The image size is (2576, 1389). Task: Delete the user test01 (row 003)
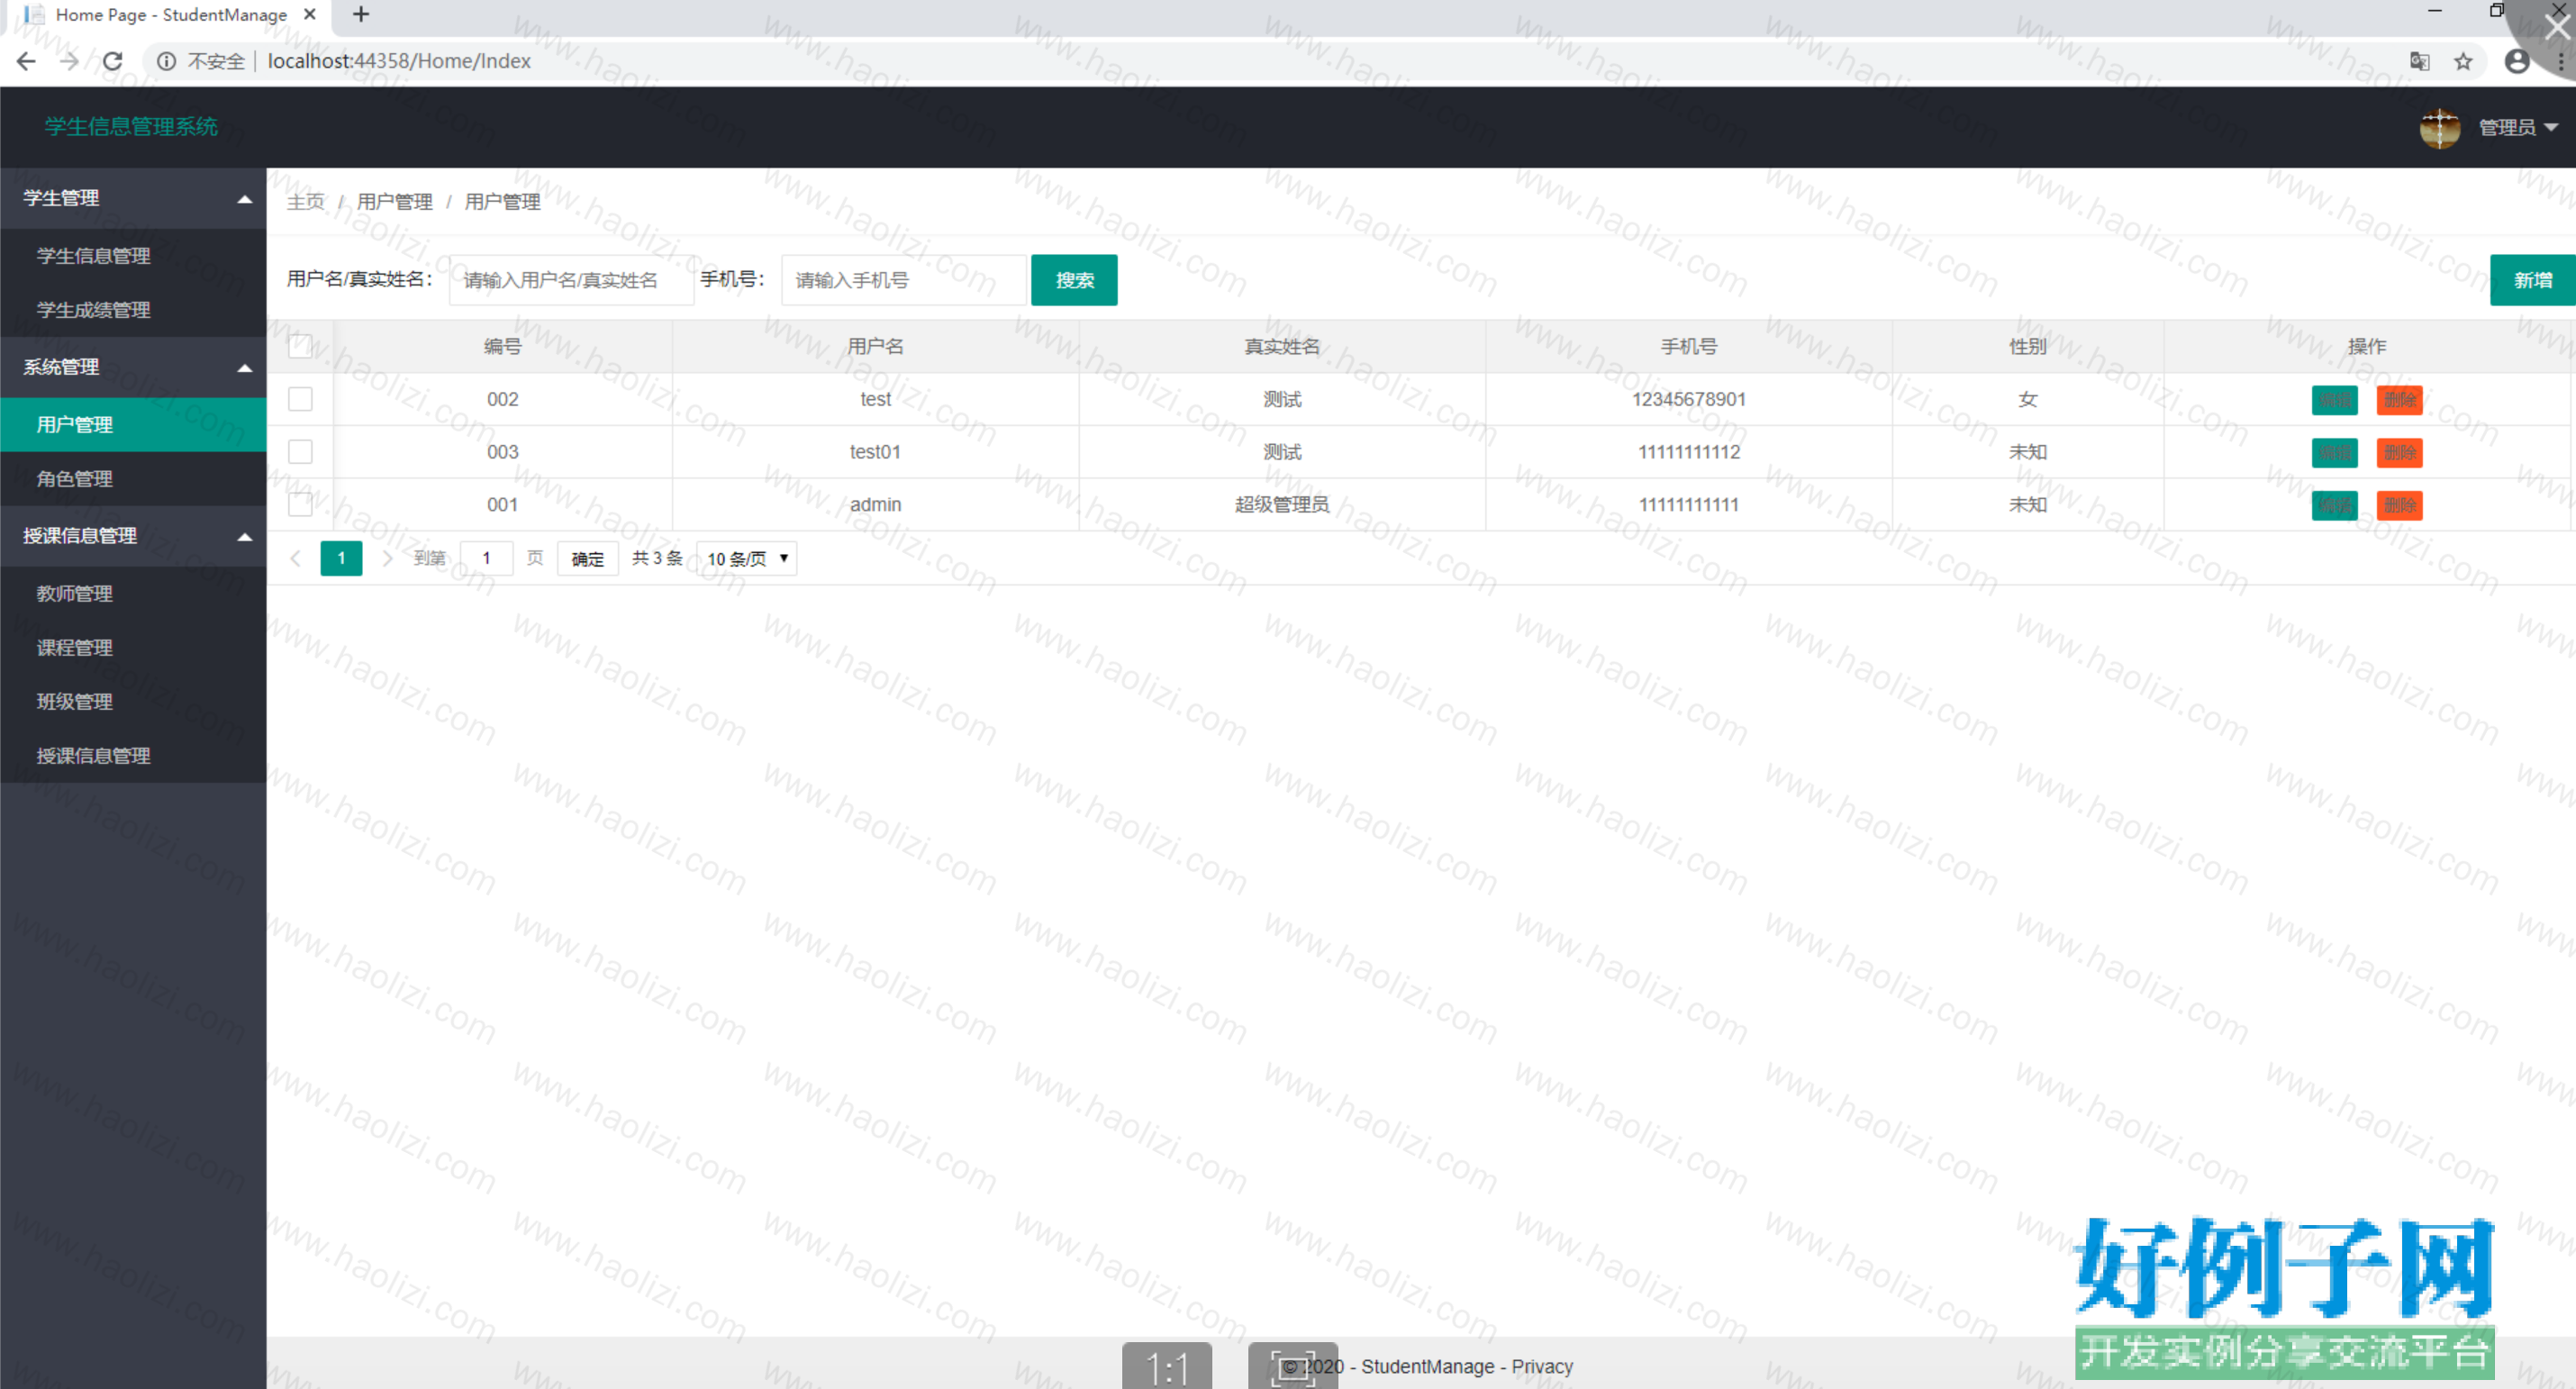(2399, 453)
